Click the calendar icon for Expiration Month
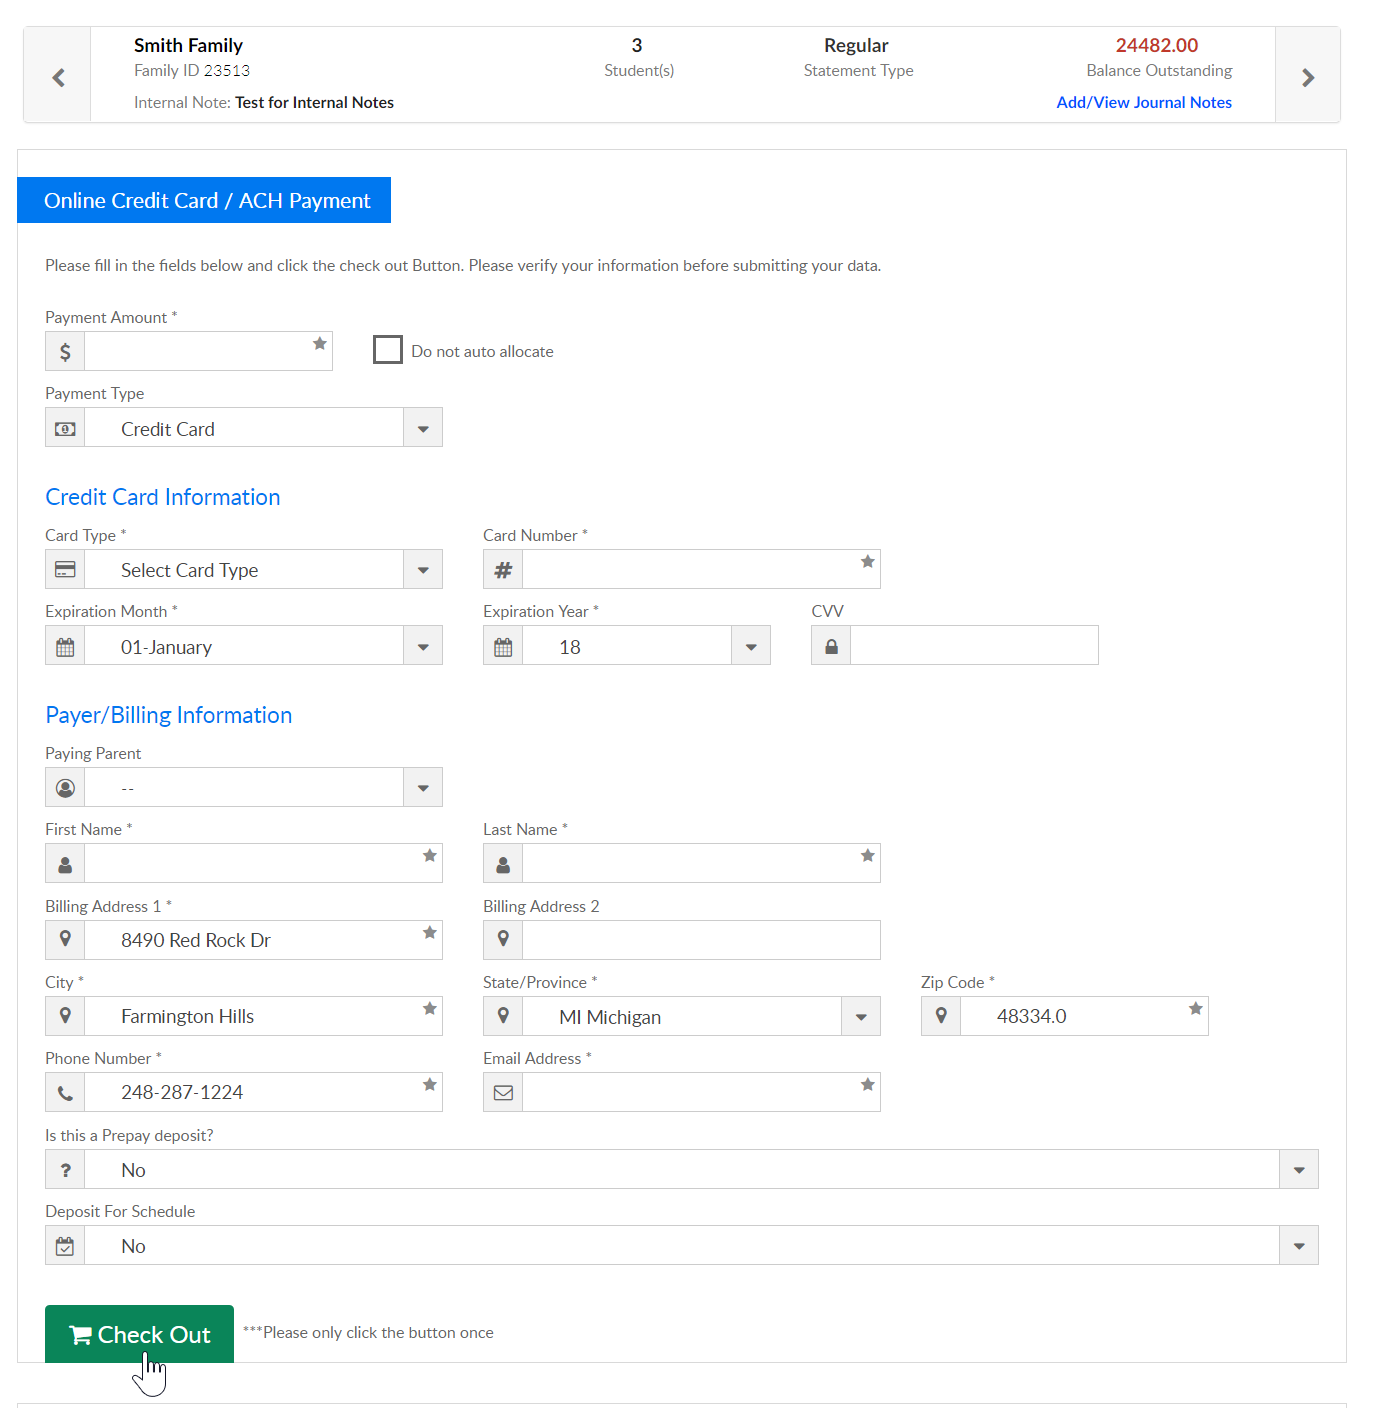Image resolution: width=1378 pixels, height=1408 pixels. coord(65,647)
